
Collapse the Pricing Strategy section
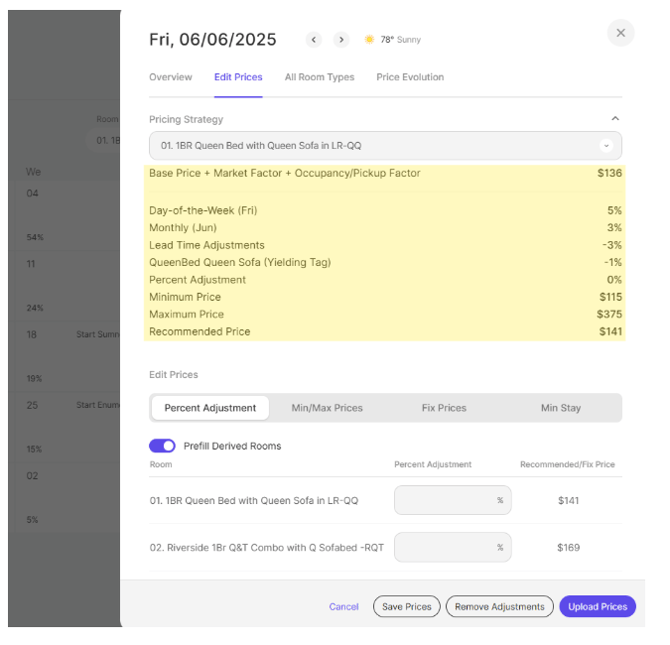pos(615,119)
